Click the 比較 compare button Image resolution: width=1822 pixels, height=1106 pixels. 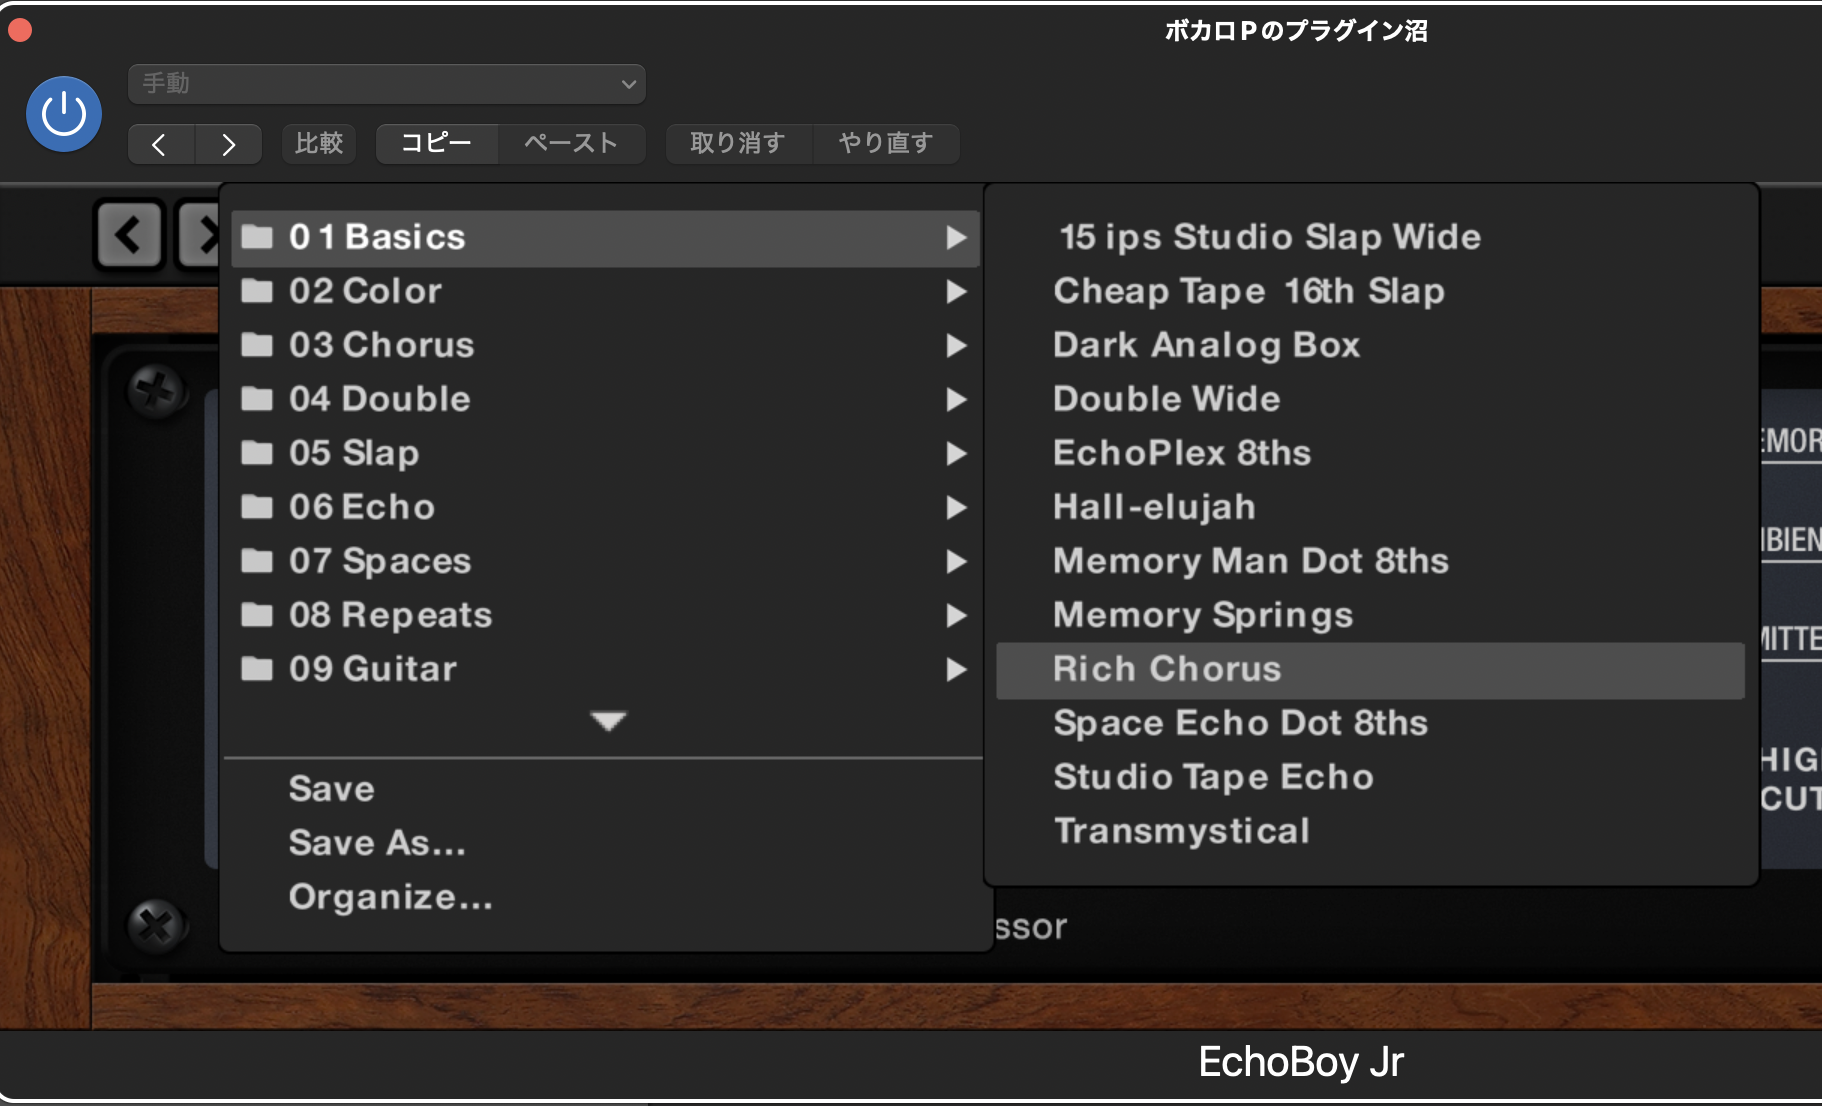pyautogui.click(x=319, y=144)
